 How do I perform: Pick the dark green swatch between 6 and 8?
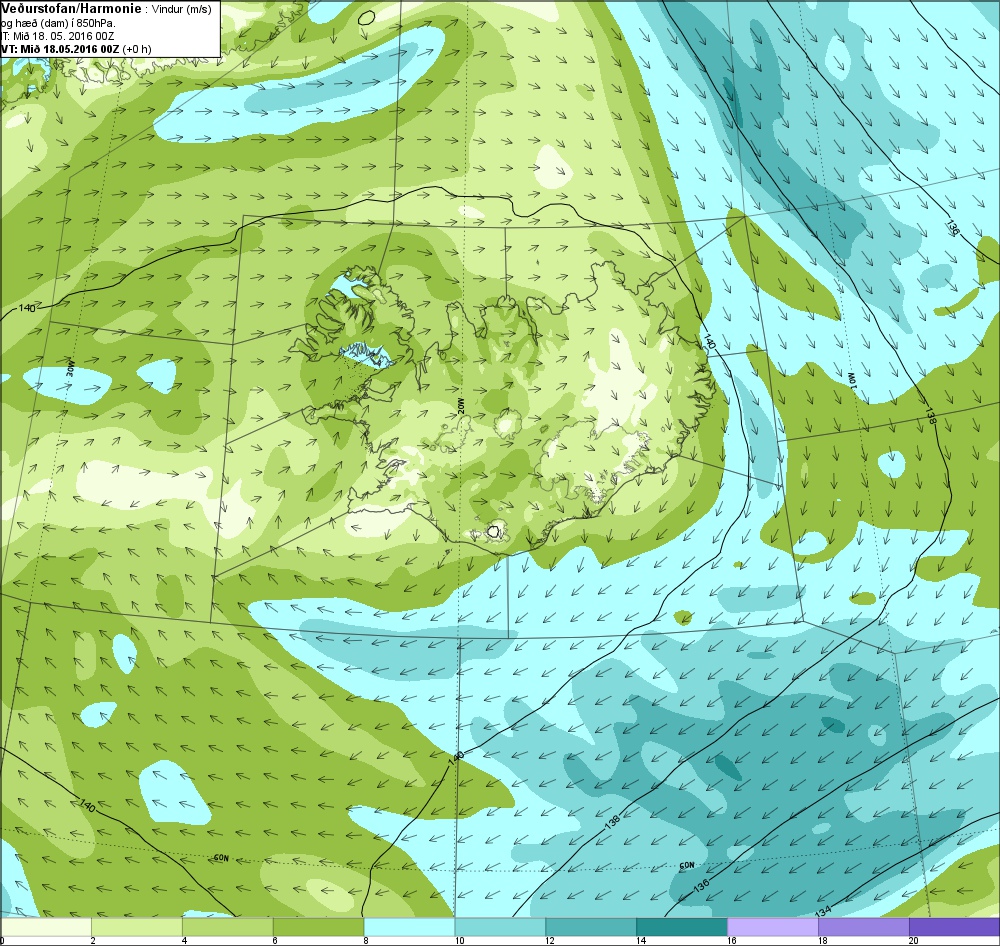[x=318, y=926]
